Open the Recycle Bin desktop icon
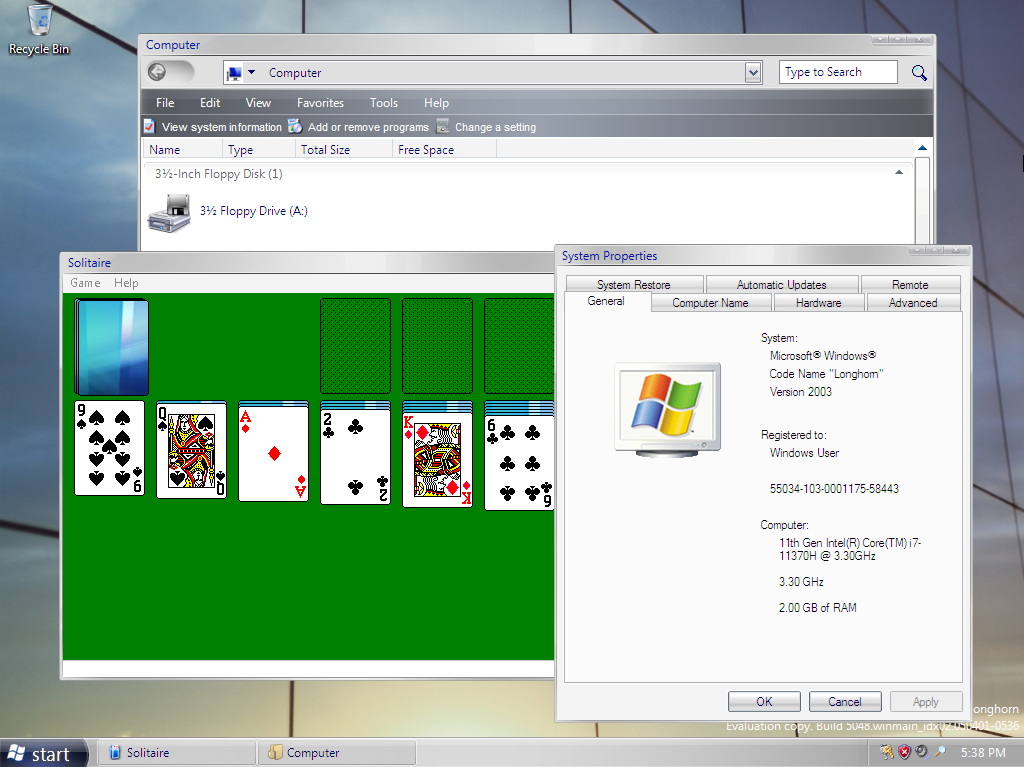This screenshot has height=767, width=1024. click(x=40, y=29)
